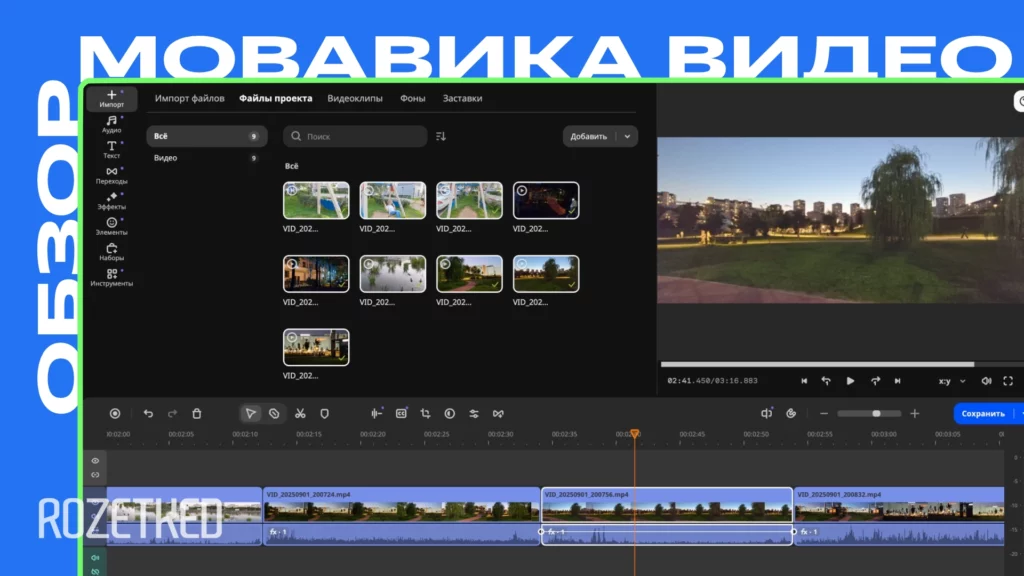The width and height of the screenshot is (1024, 576).
Task: Delete selected clip with trash icon
Action: tap(197, 413)
